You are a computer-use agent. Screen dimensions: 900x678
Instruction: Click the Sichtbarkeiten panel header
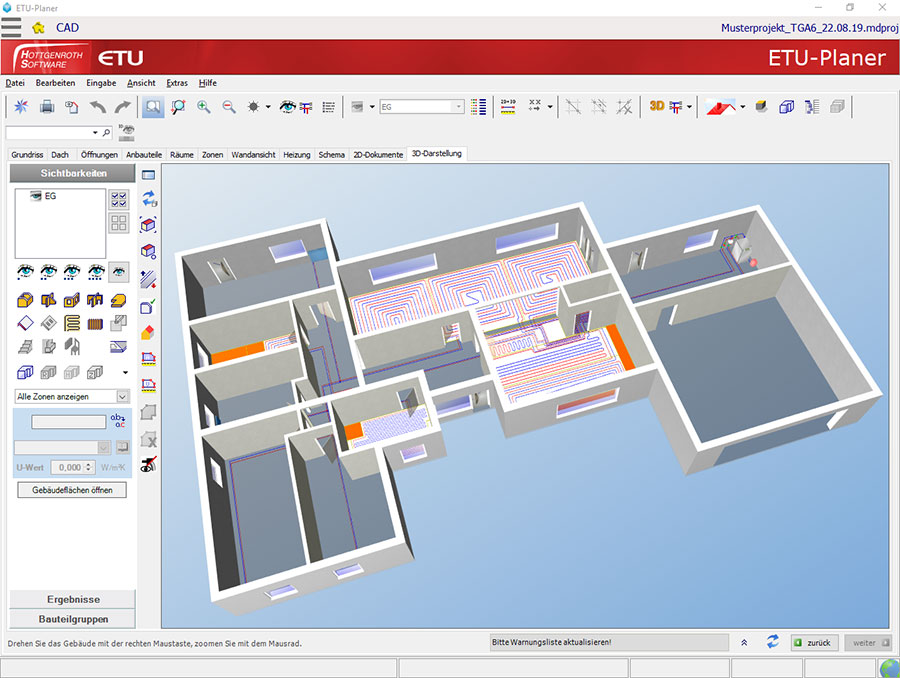(x=73, y=173)
